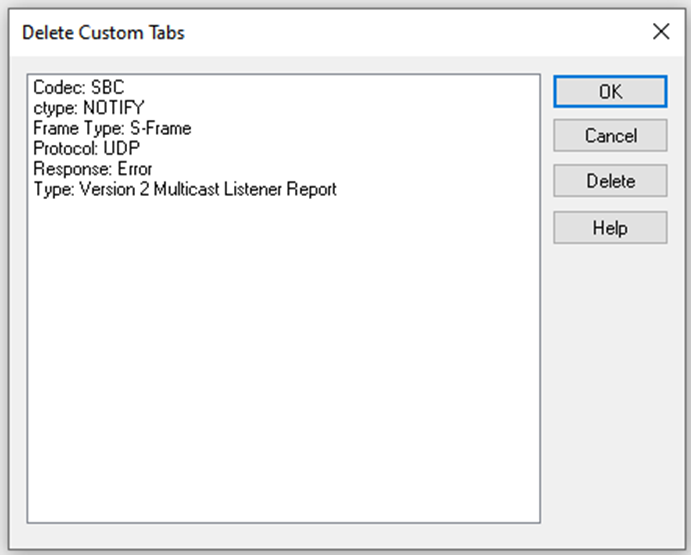The width and height of the screenshot is (691, 555).
Task: Click the Delete button
Action: pyautogui.click(x=610, y=181)
